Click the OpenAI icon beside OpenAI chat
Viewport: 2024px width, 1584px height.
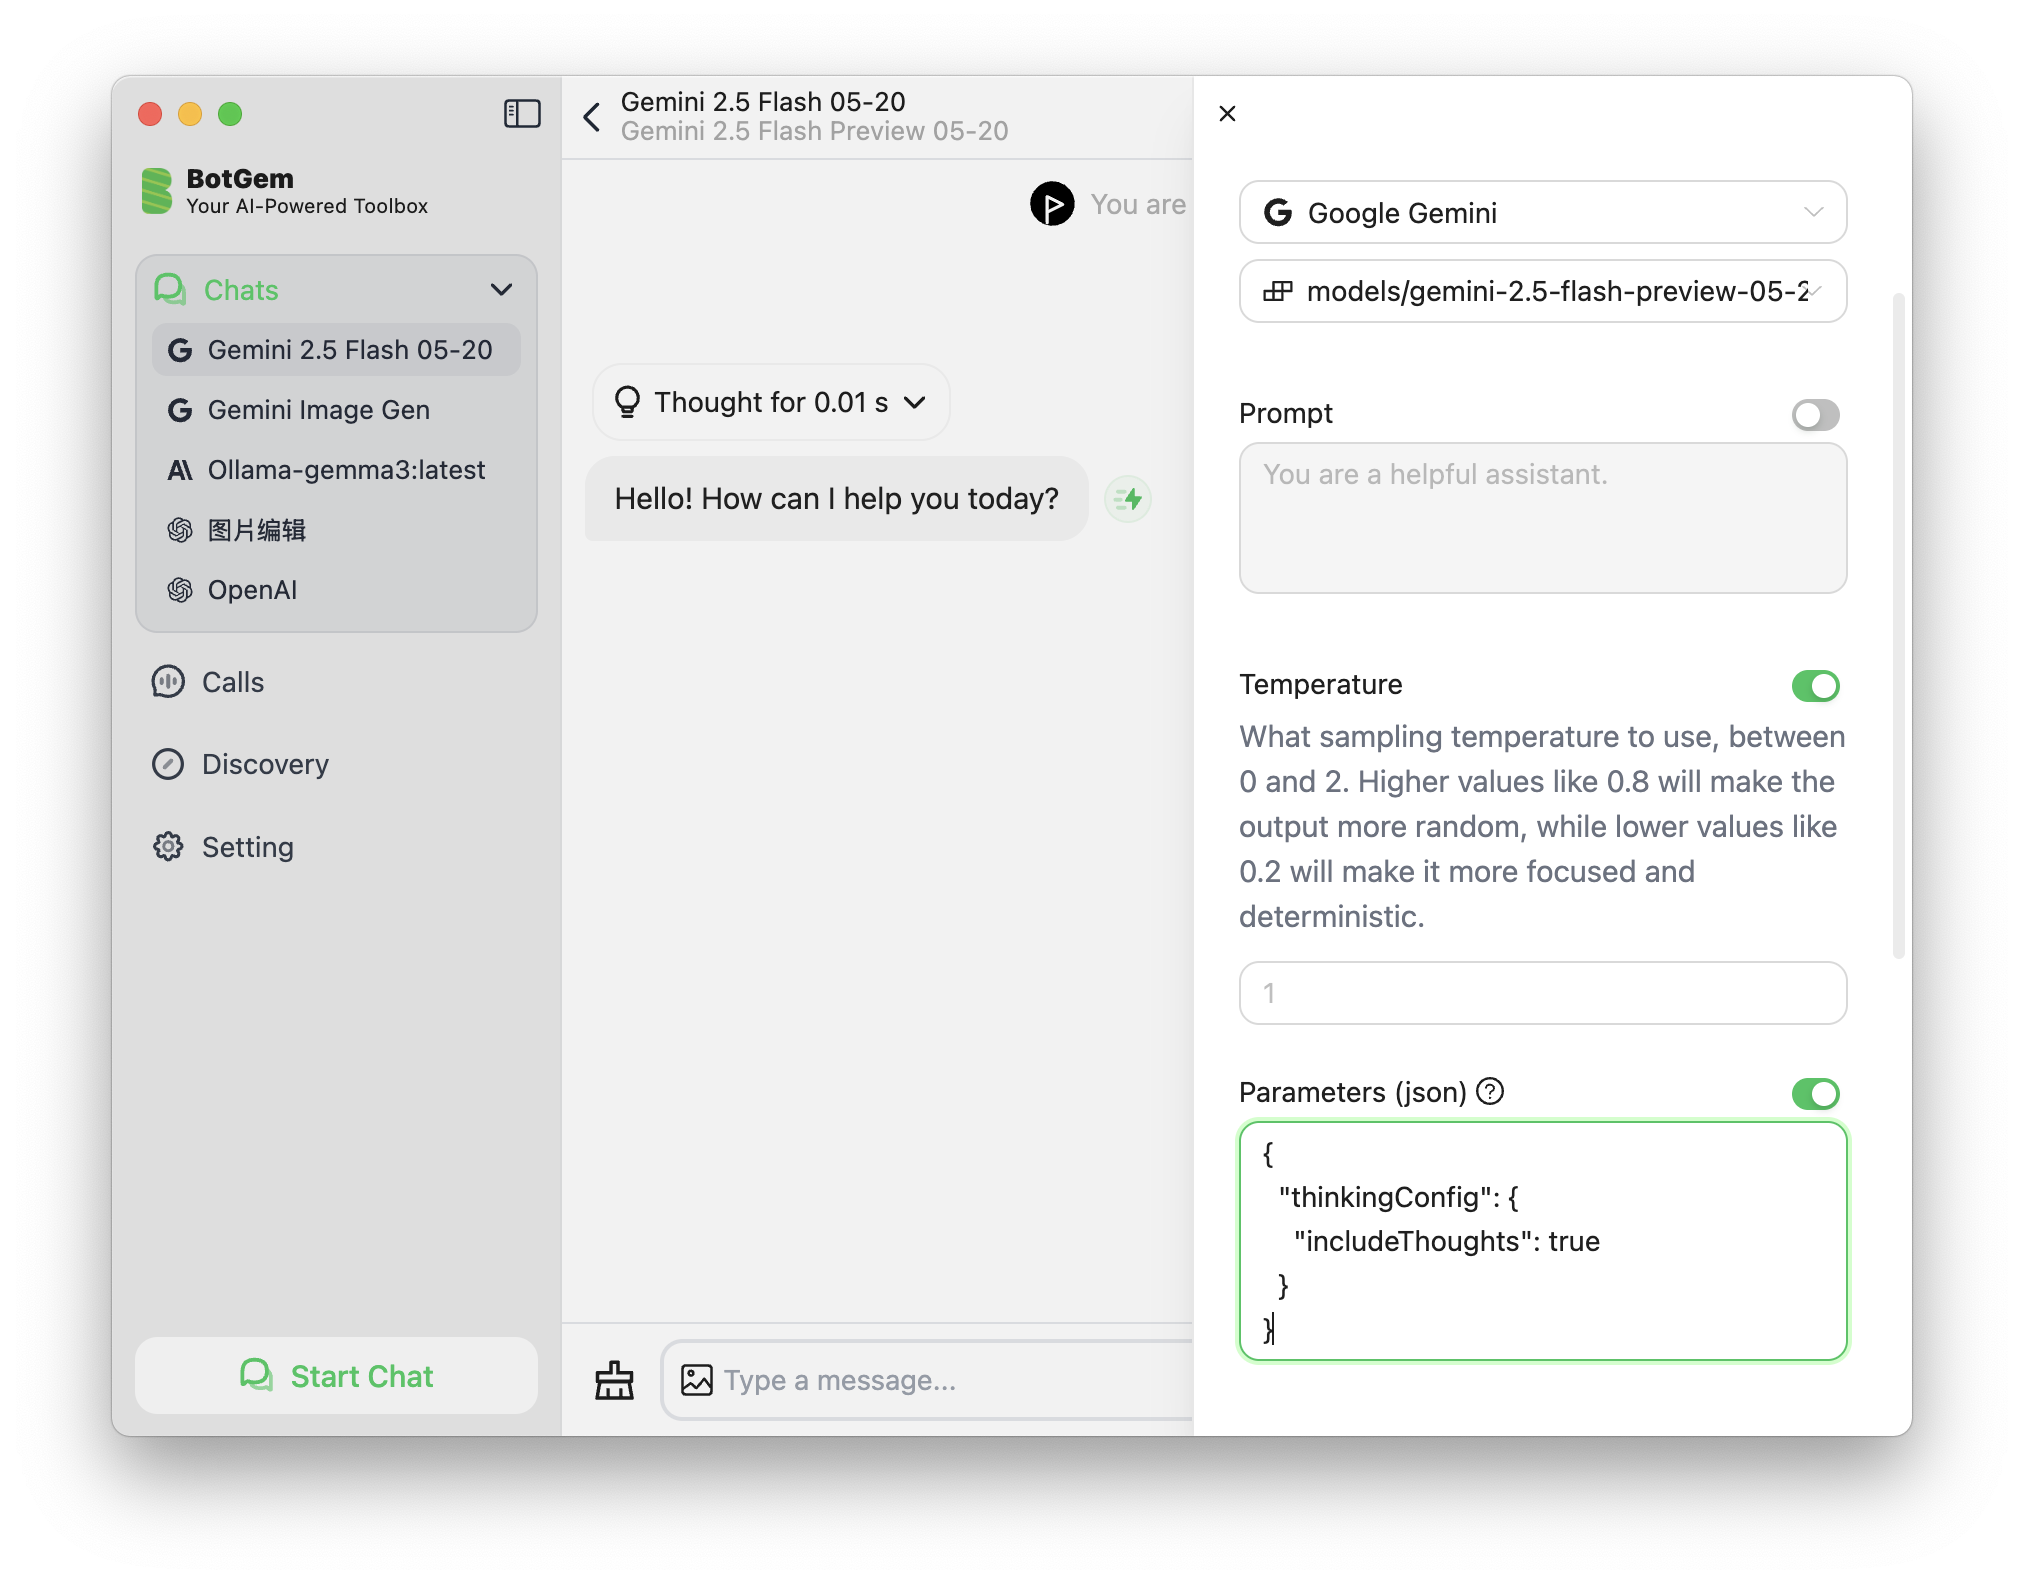pos(180,590)
